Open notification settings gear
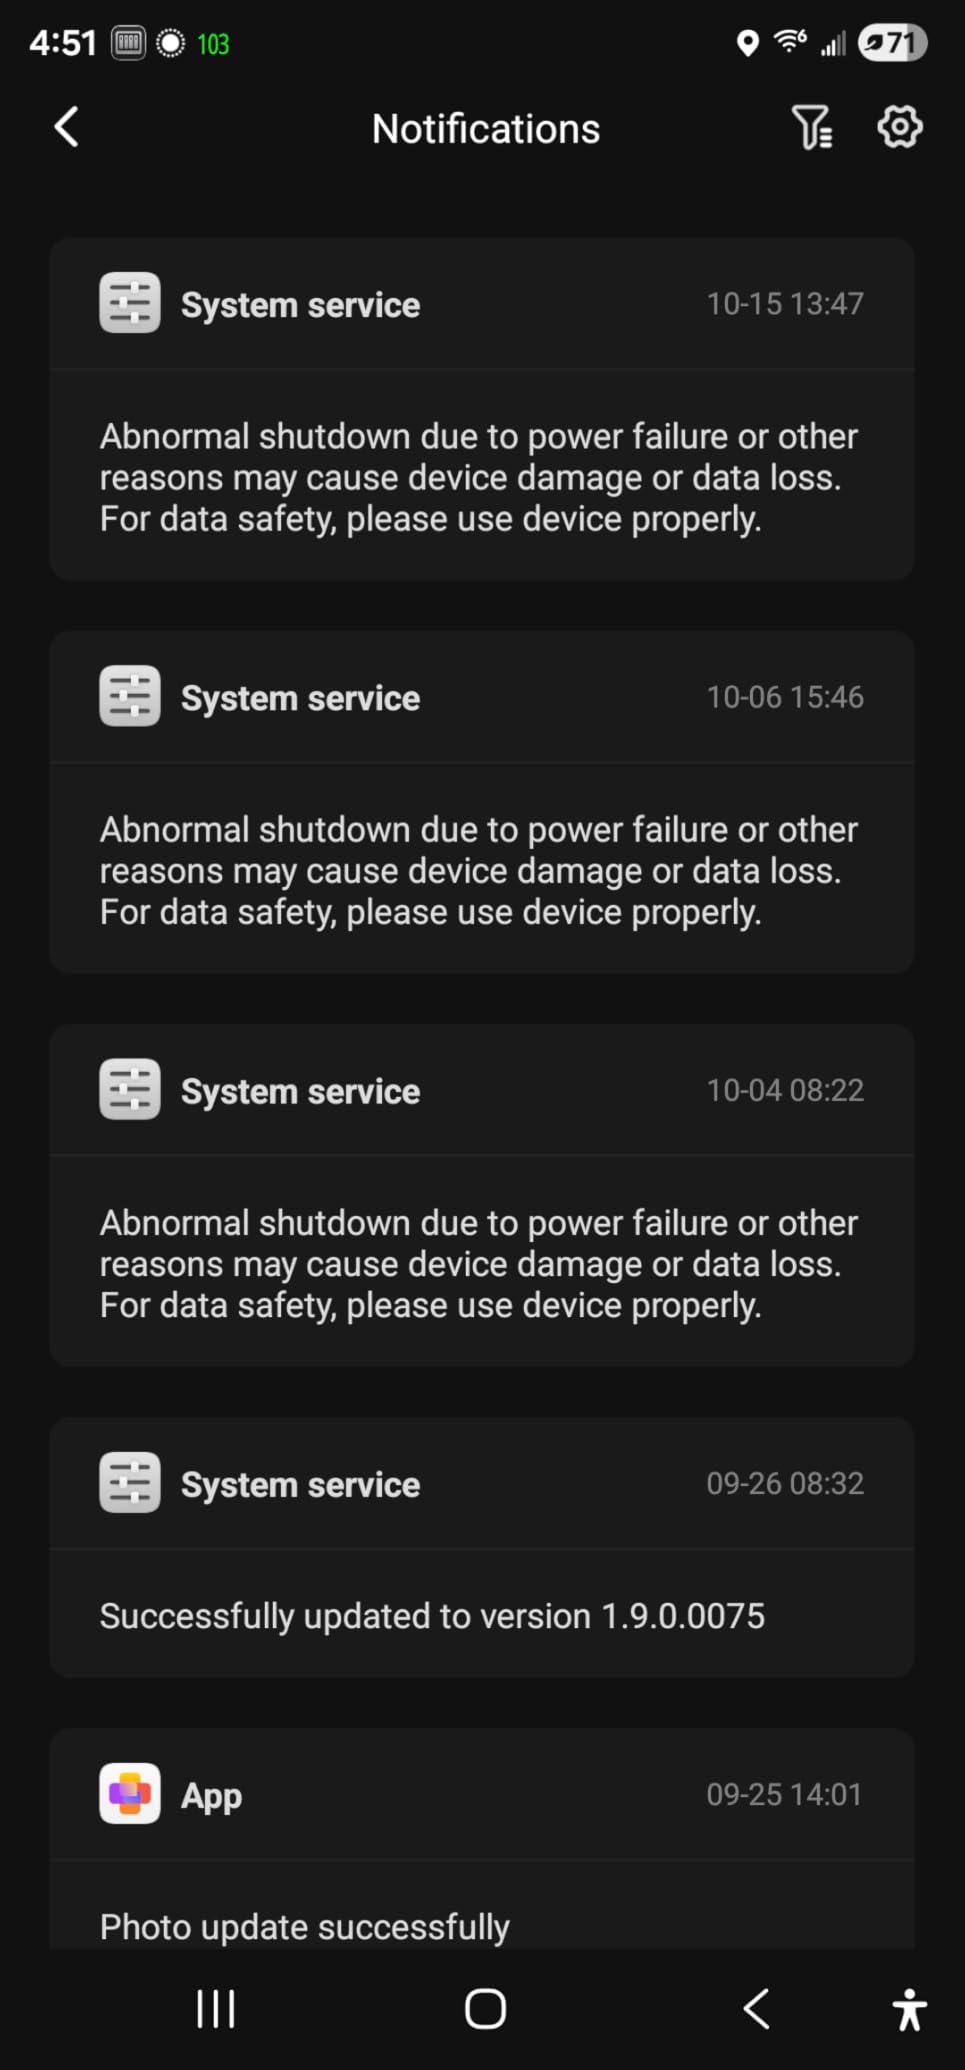This screenshot has height=2070, width=965. pos(900,127)
